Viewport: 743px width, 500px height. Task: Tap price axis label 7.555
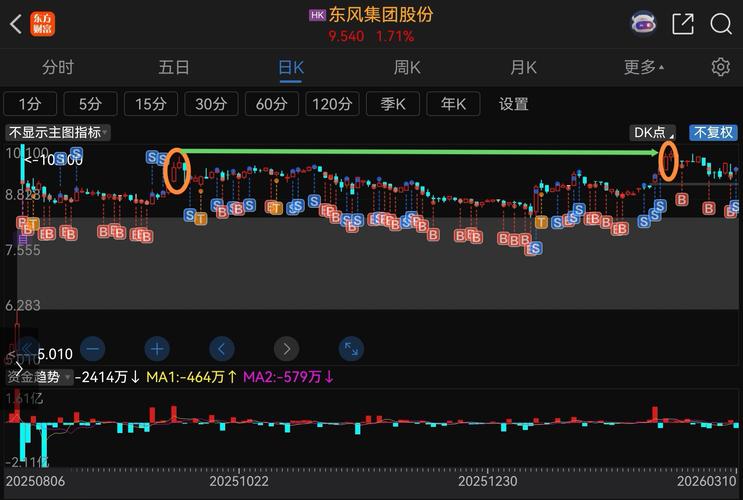coord(23,250)
